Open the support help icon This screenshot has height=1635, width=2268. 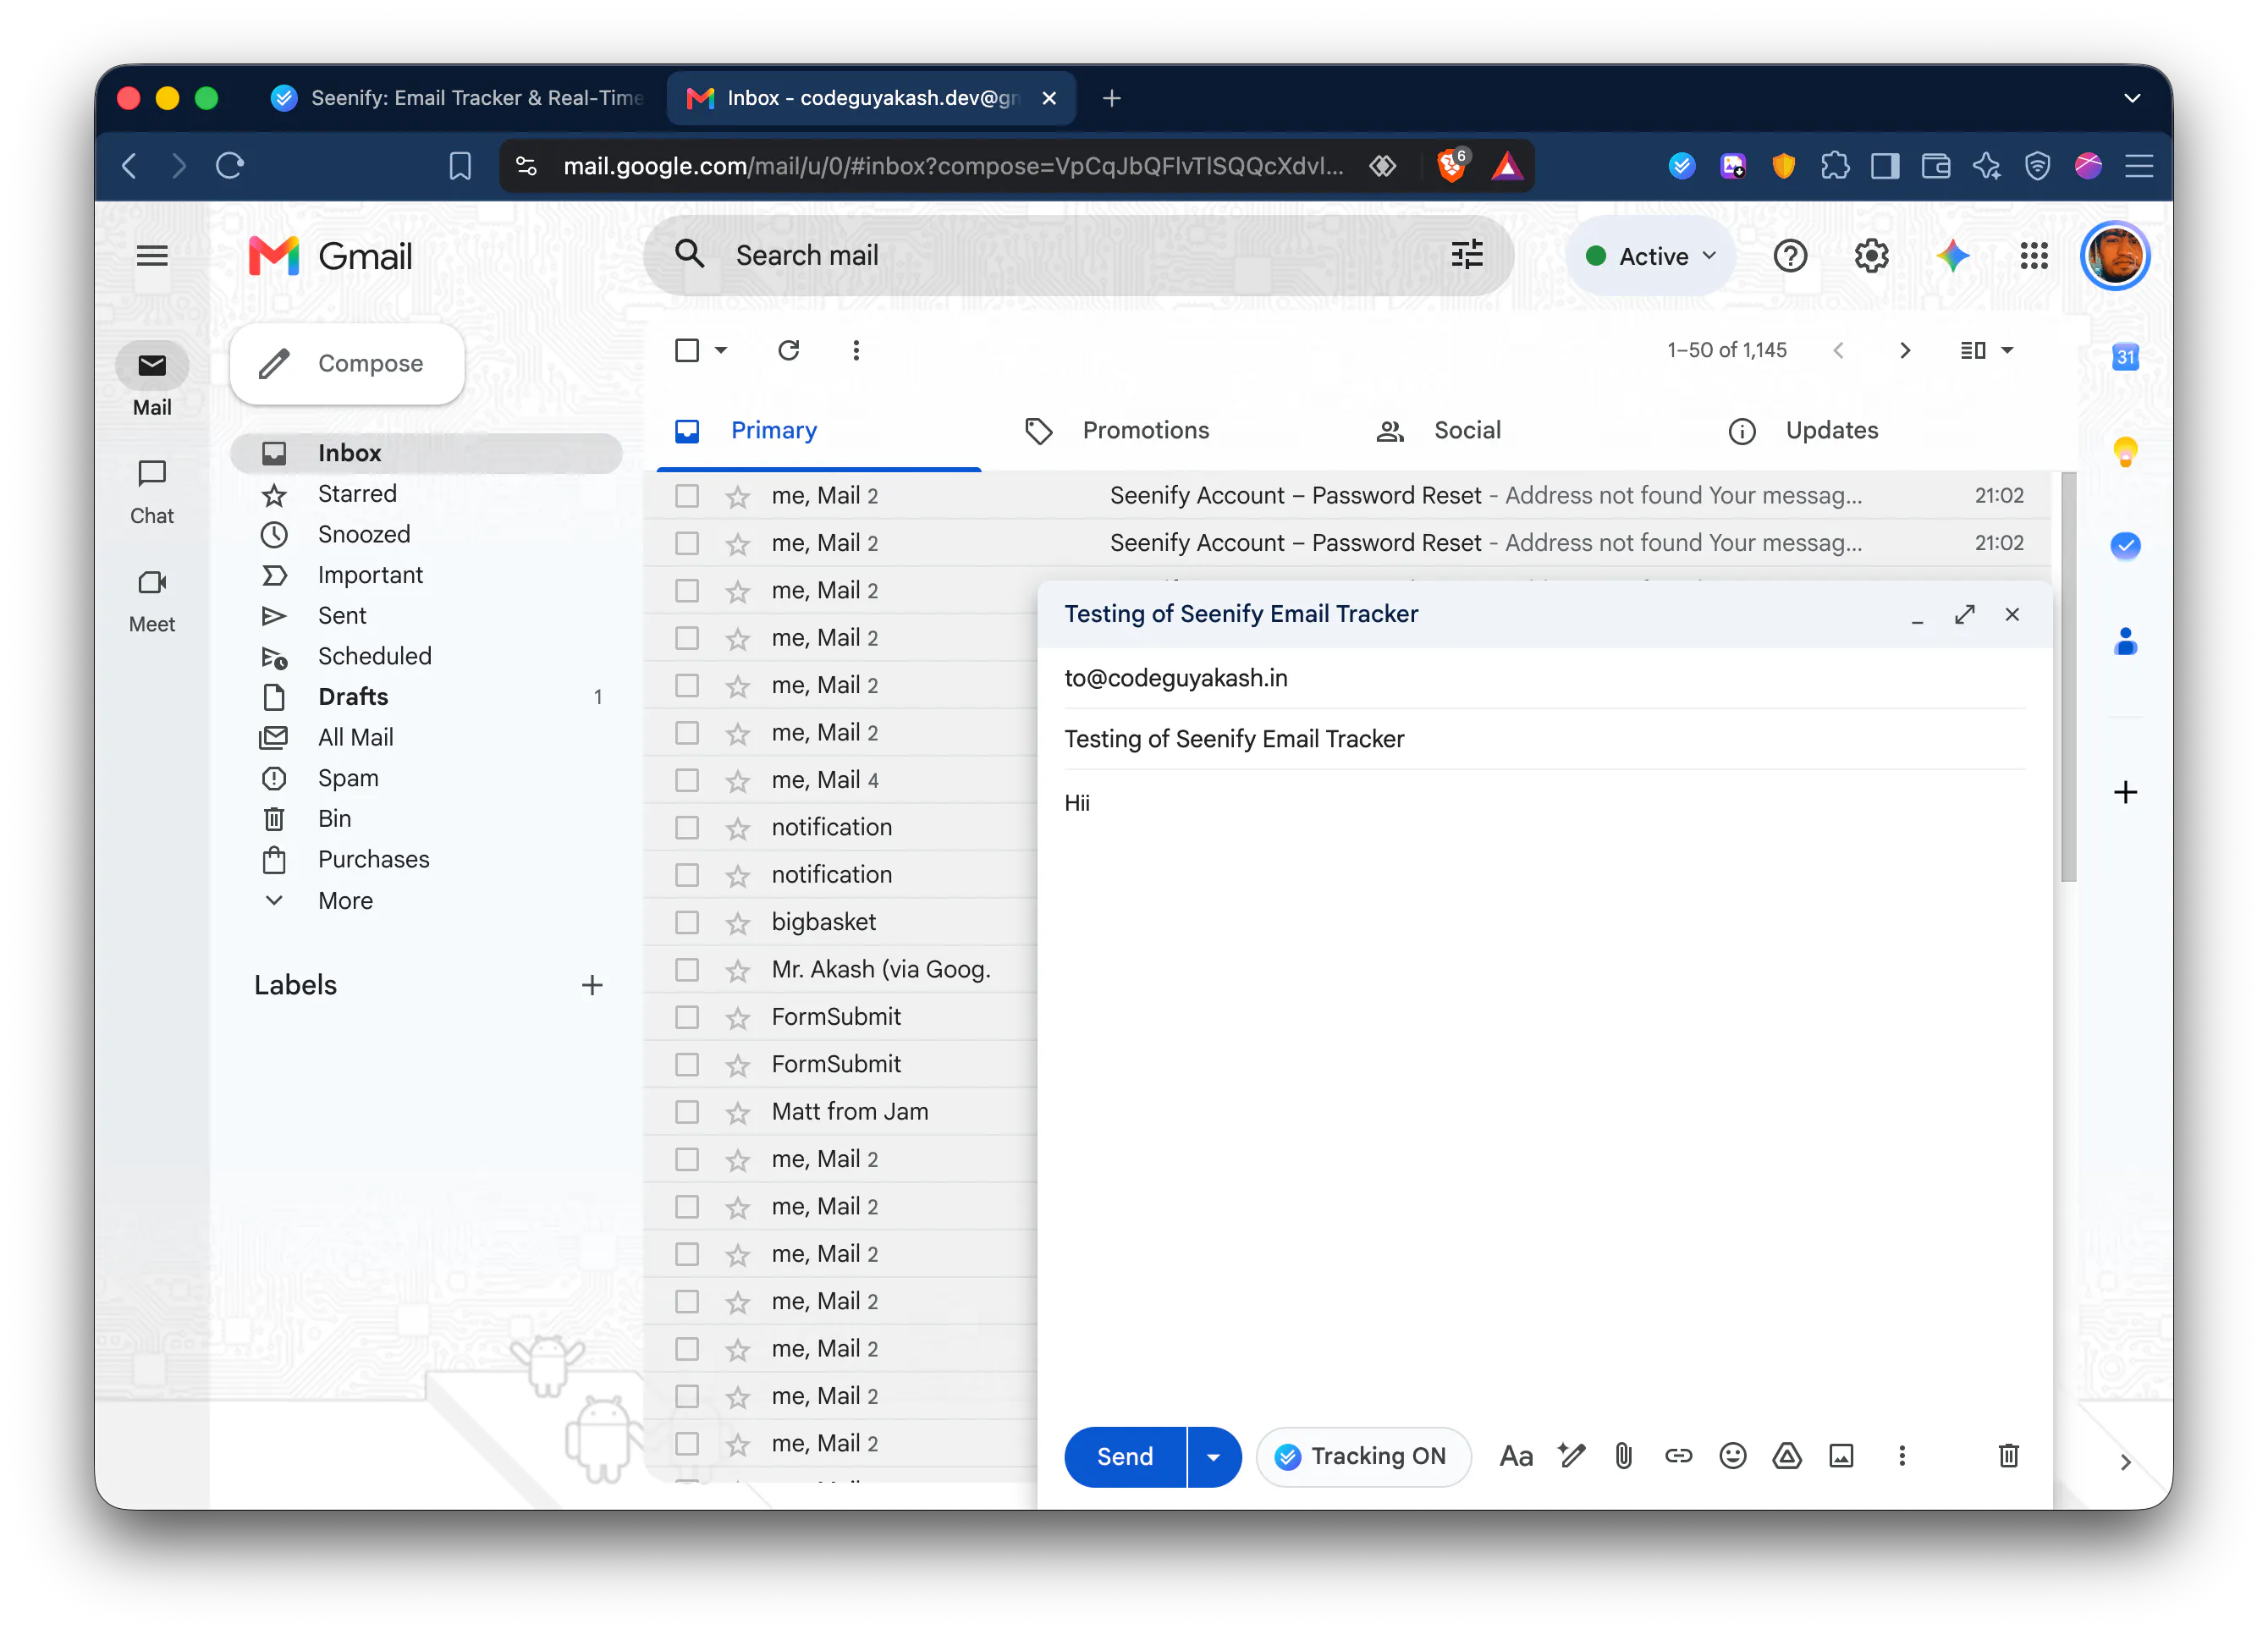(1790, 256)
